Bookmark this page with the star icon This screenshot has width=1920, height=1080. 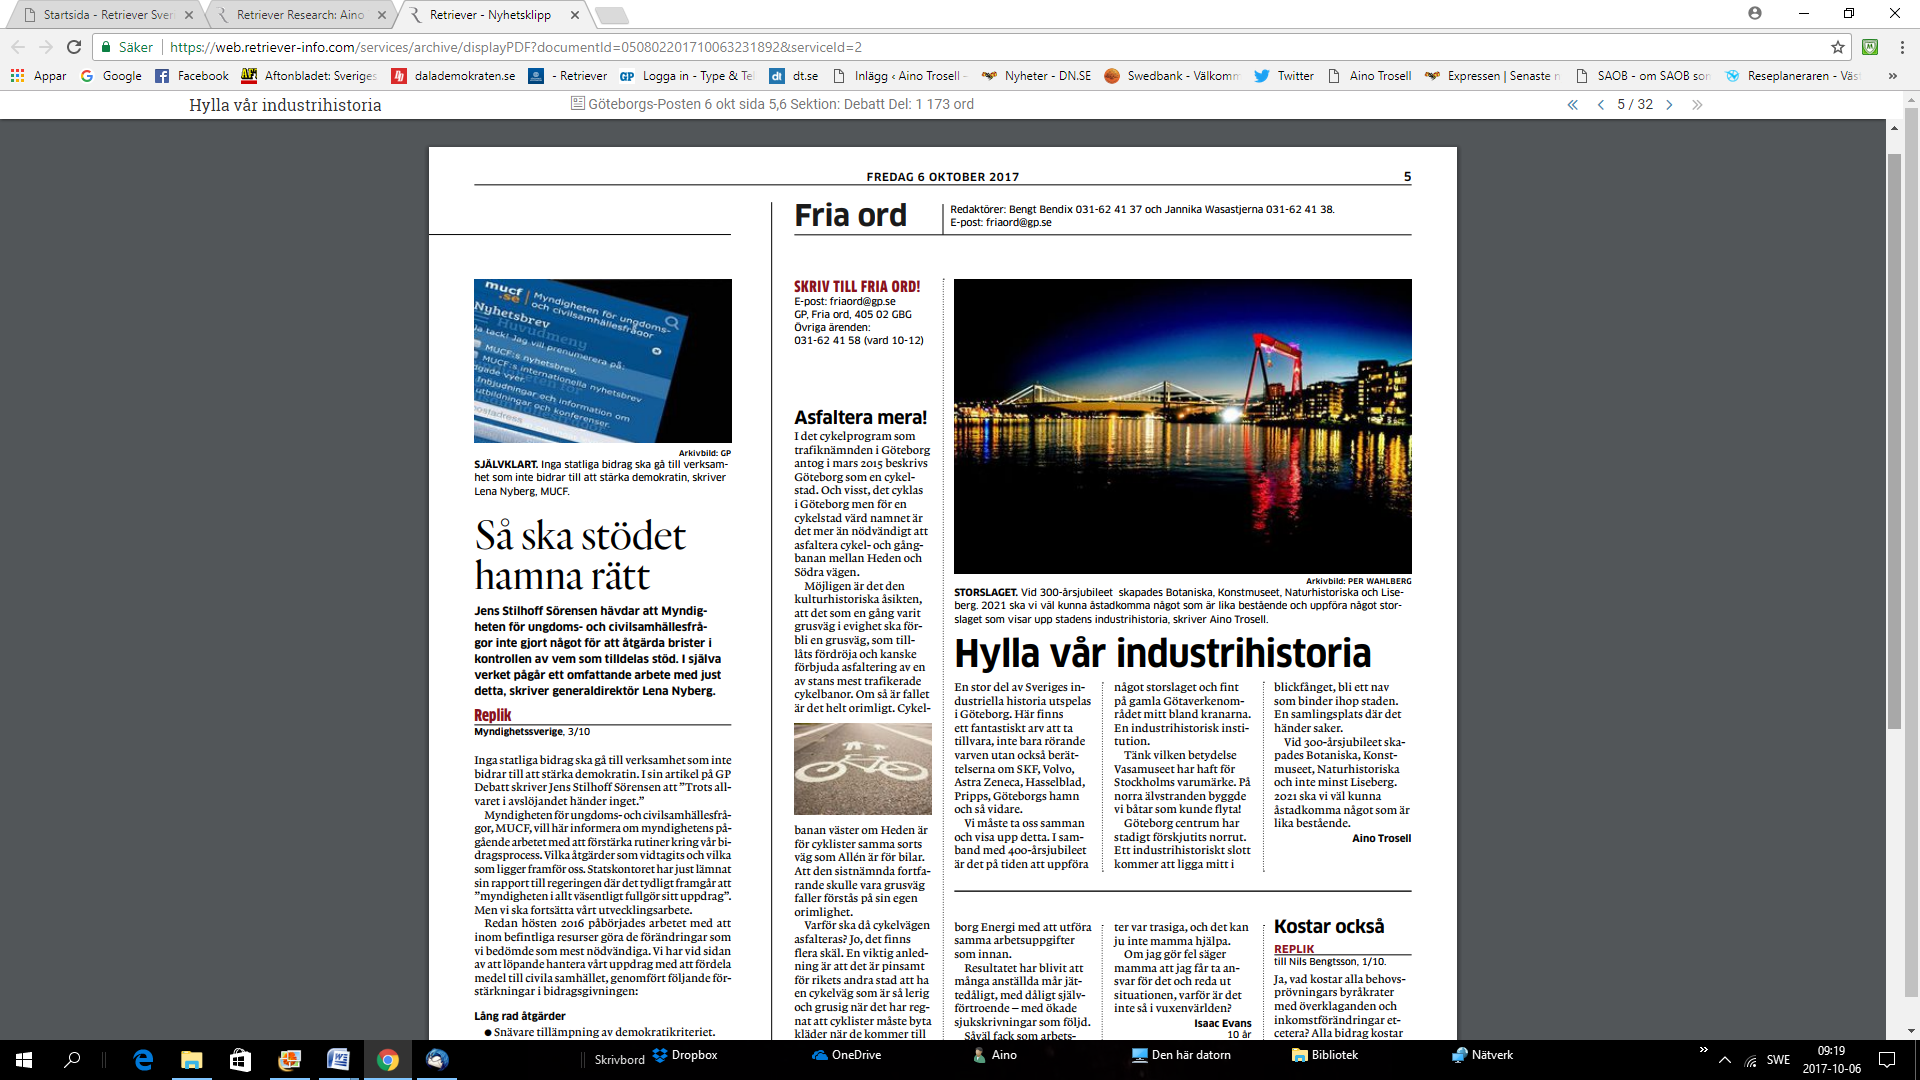point(1838,47)
